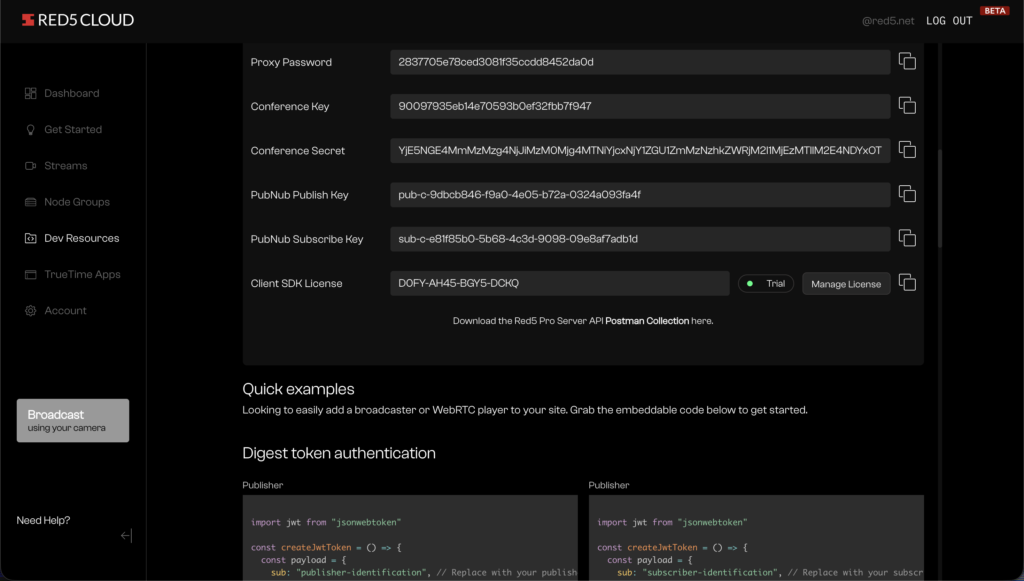The height and width of the screenshot is (581, 1024).
Task: Open the Dashboard page
Action: [x=72, y=93]
